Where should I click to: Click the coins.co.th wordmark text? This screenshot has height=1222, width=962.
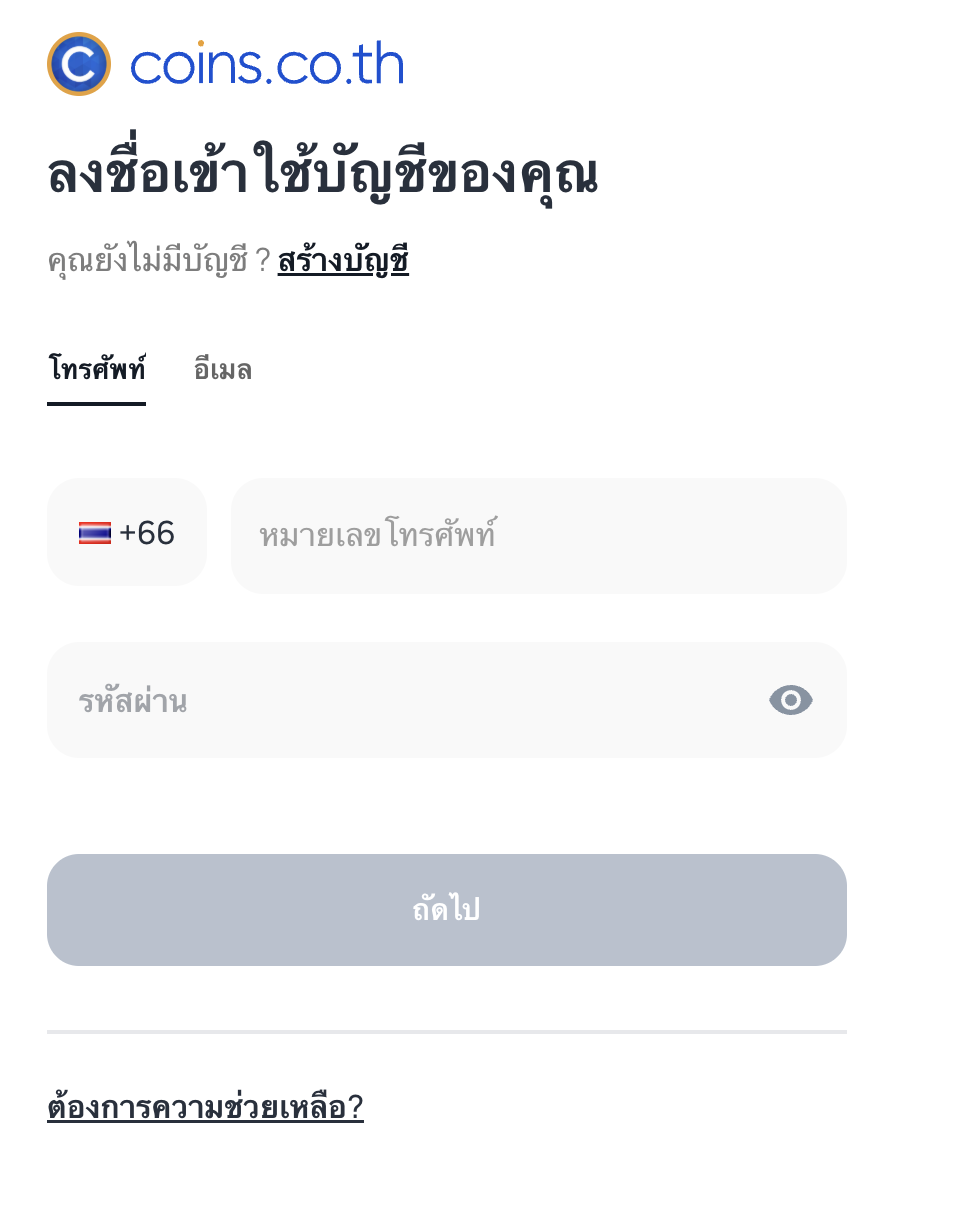(x=267, y=65)
